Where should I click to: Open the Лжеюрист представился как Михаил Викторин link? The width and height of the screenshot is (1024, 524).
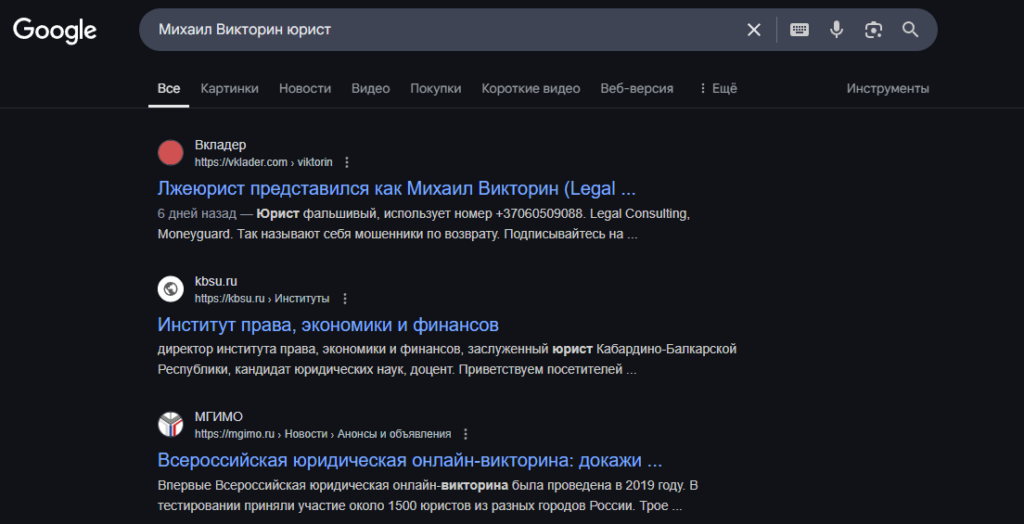[396, 189]
